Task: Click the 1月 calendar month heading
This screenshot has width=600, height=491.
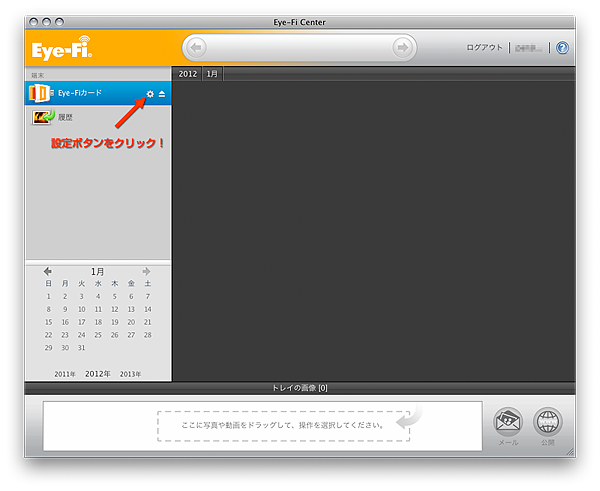Action: coord(97,272)
